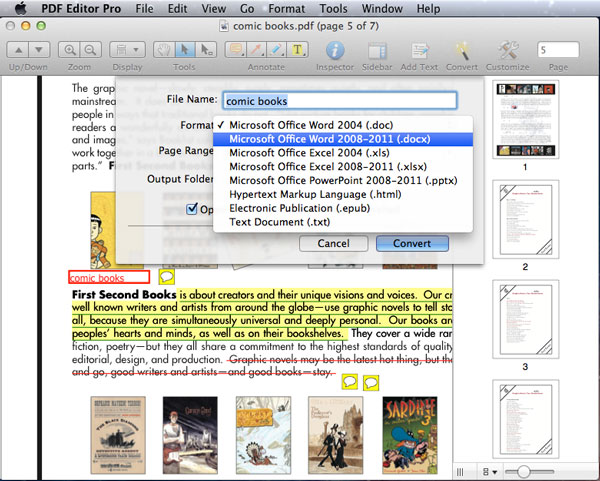Open the Display mode dropdown

coord(127,50)
